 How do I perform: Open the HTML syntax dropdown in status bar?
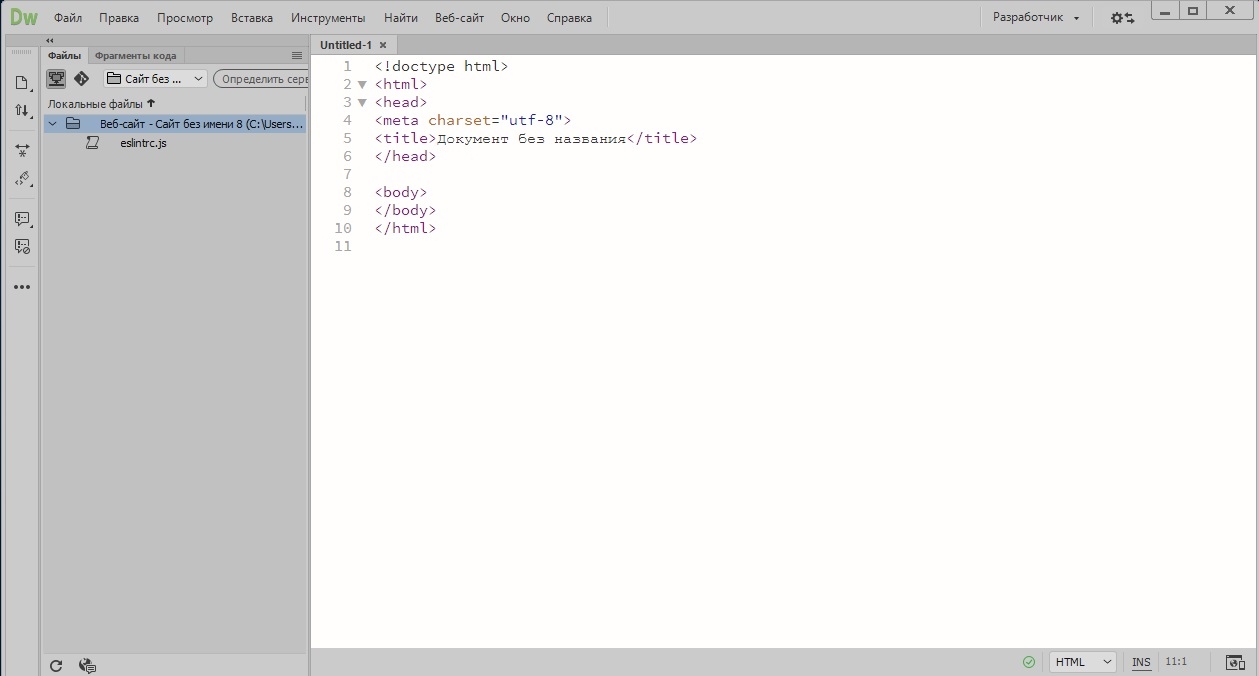tap(1081, 661)
